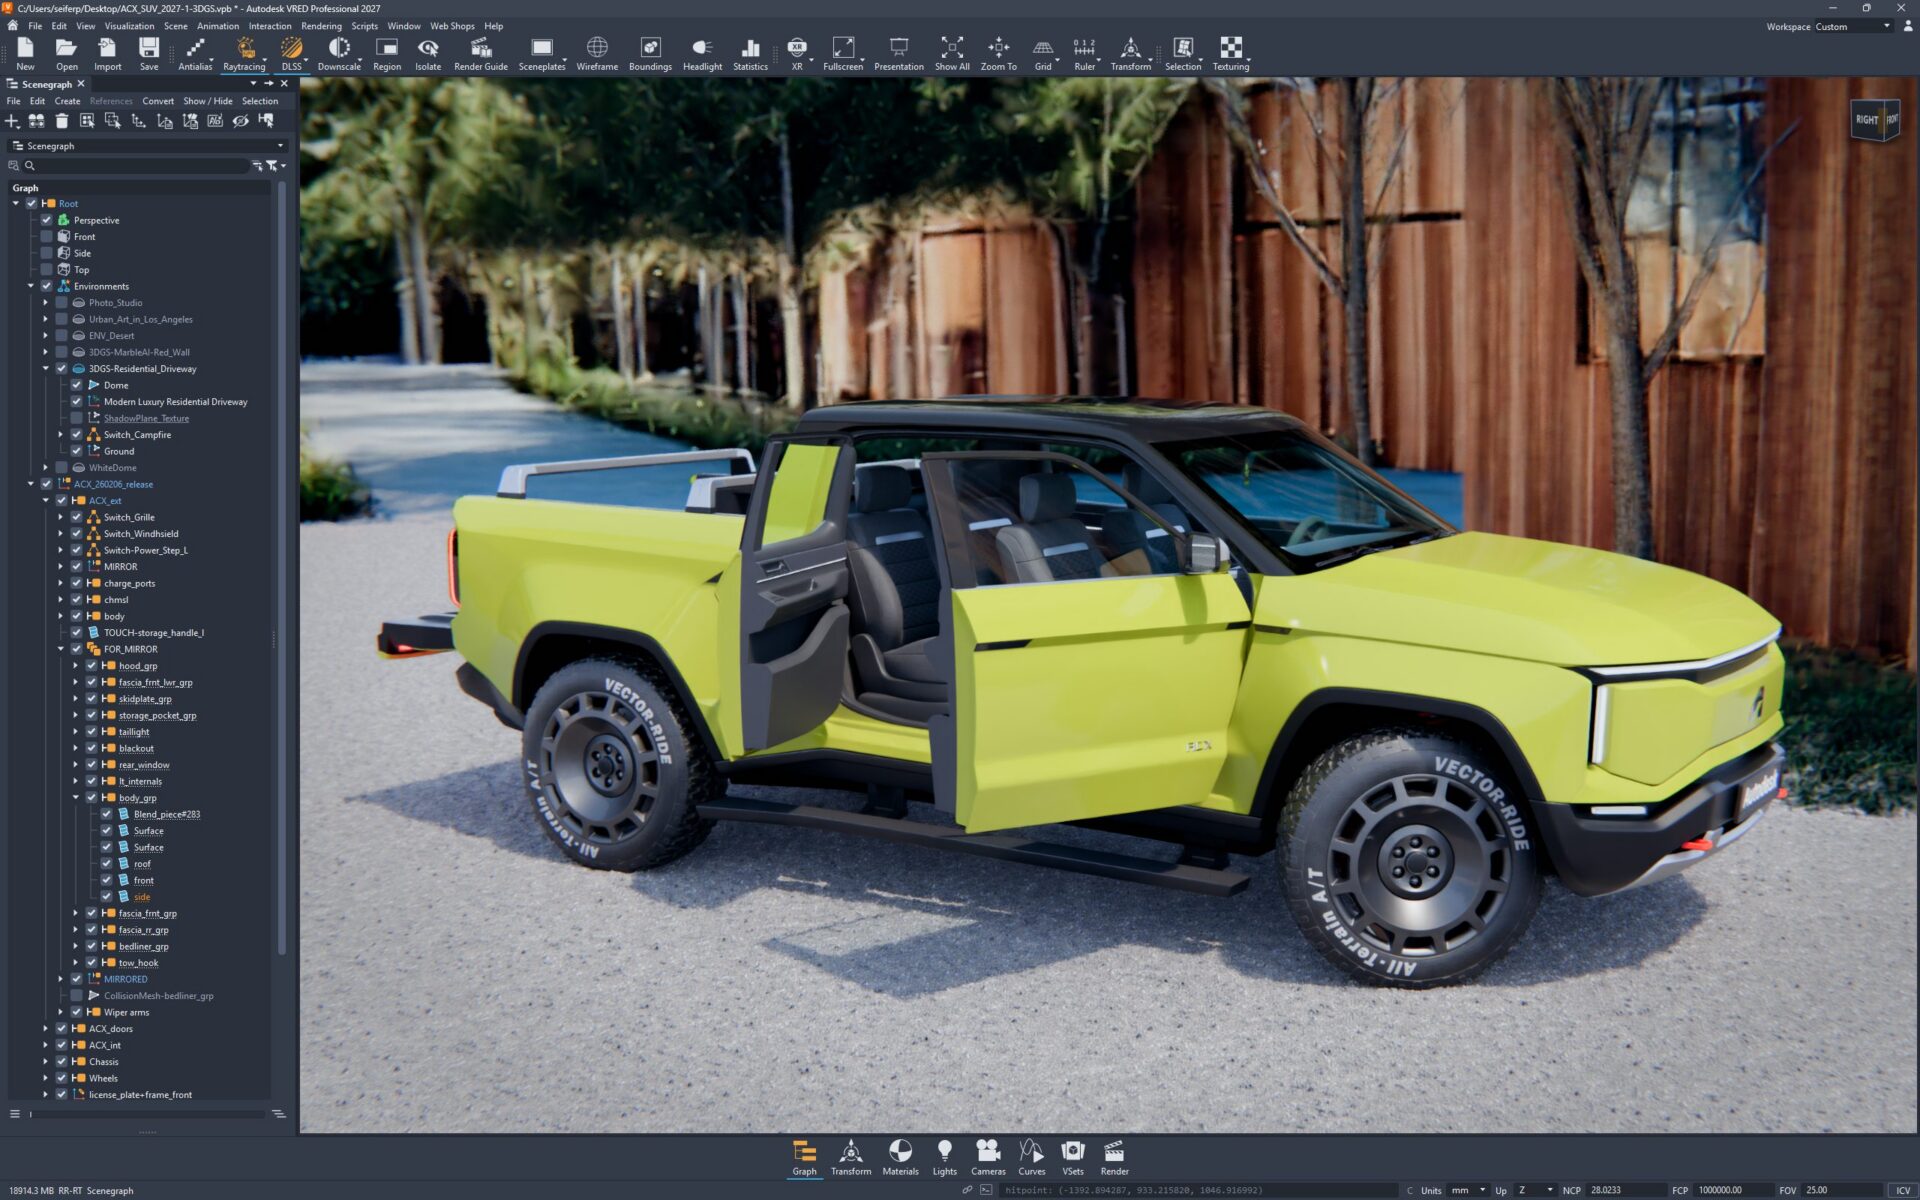Click the RIGHT face of the view cube
Viewport: 1920px width, 1200px height.
coord(1866,120)
